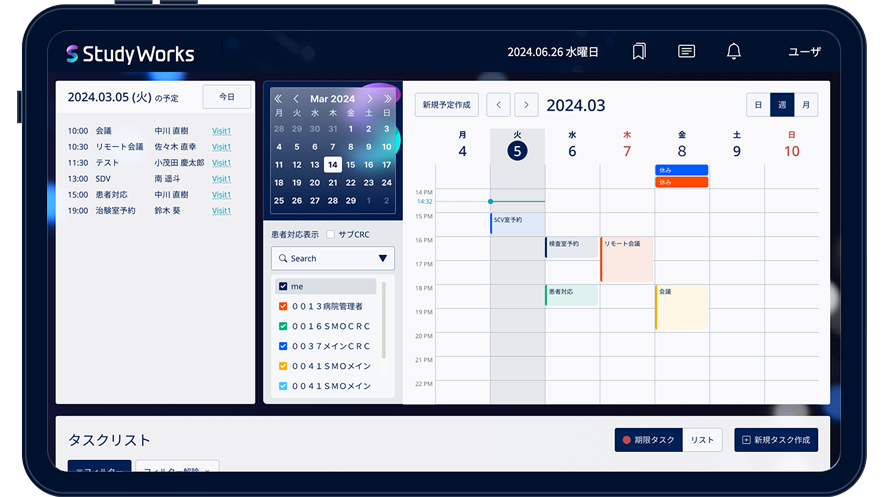Open the blue 休み event on Friday
The height and width of the screenshot is (497, 884).
click(682, 170)
